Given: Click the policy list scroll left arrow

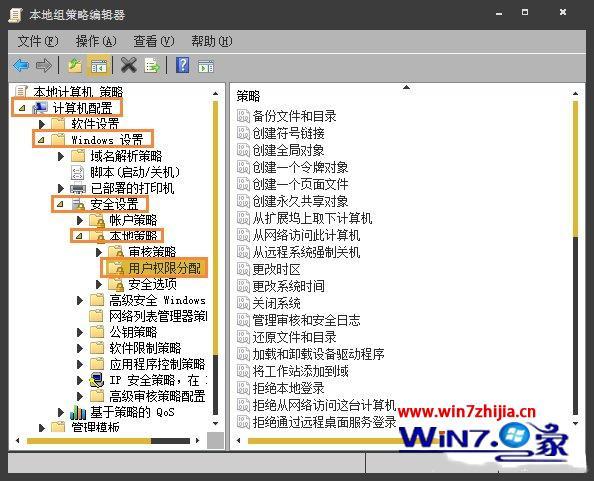Looking at the screenshot, I should coord(239,440).
